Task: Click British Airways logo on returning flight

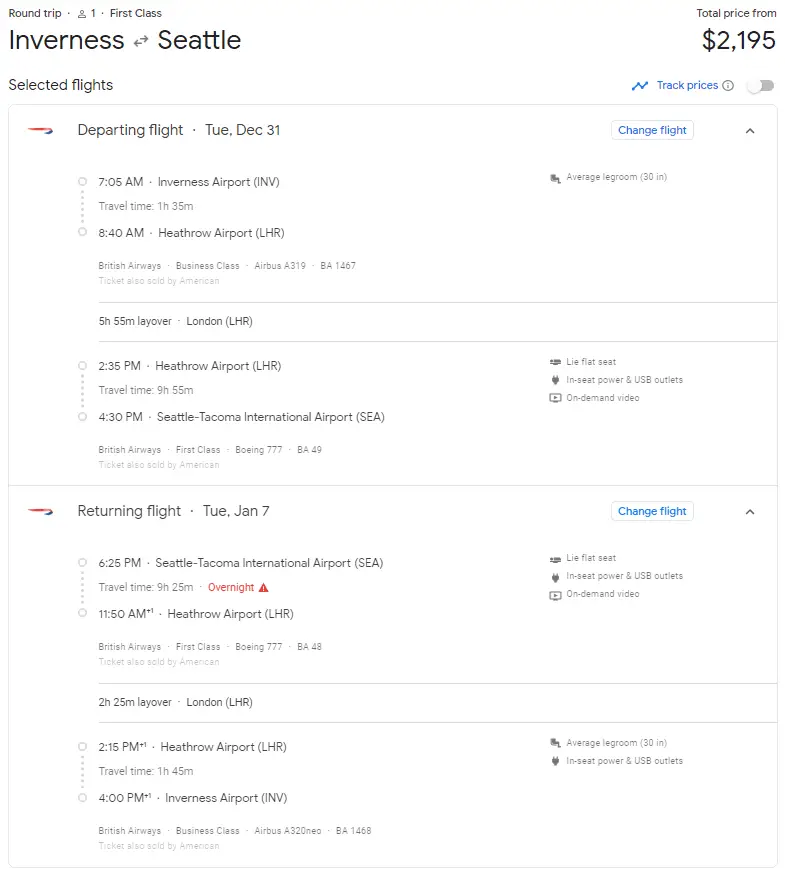Action: 40,511
